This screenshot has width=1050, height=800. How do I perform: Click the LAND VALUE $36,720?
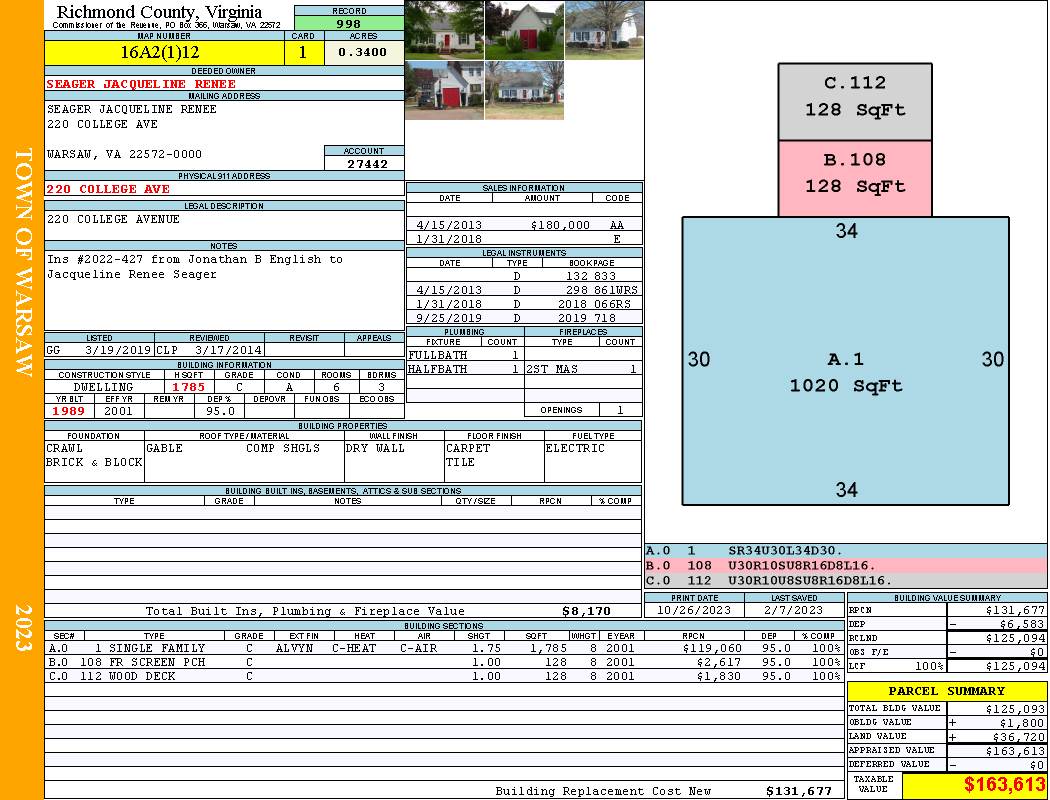coord(1019,736)
